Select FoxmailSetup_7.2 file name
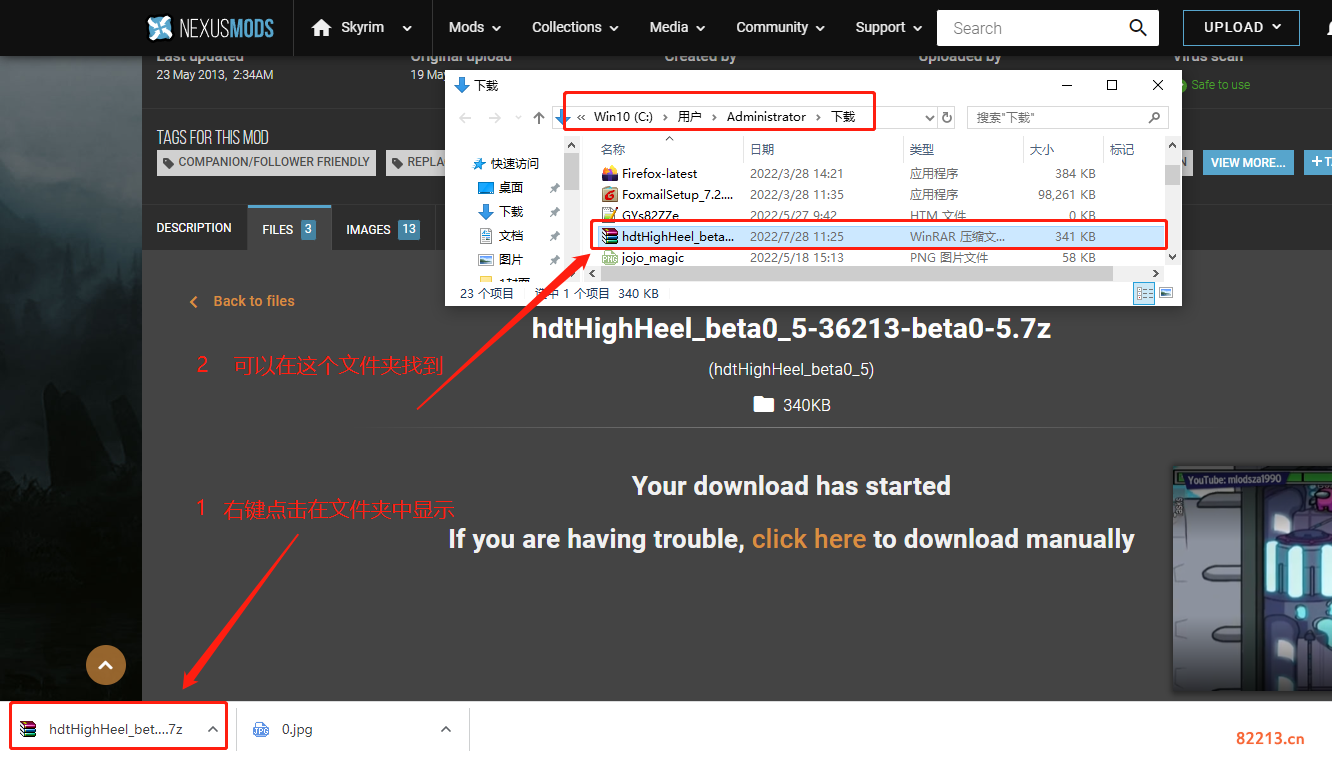This screenshot has height=757, width=1332. (678, 194)
